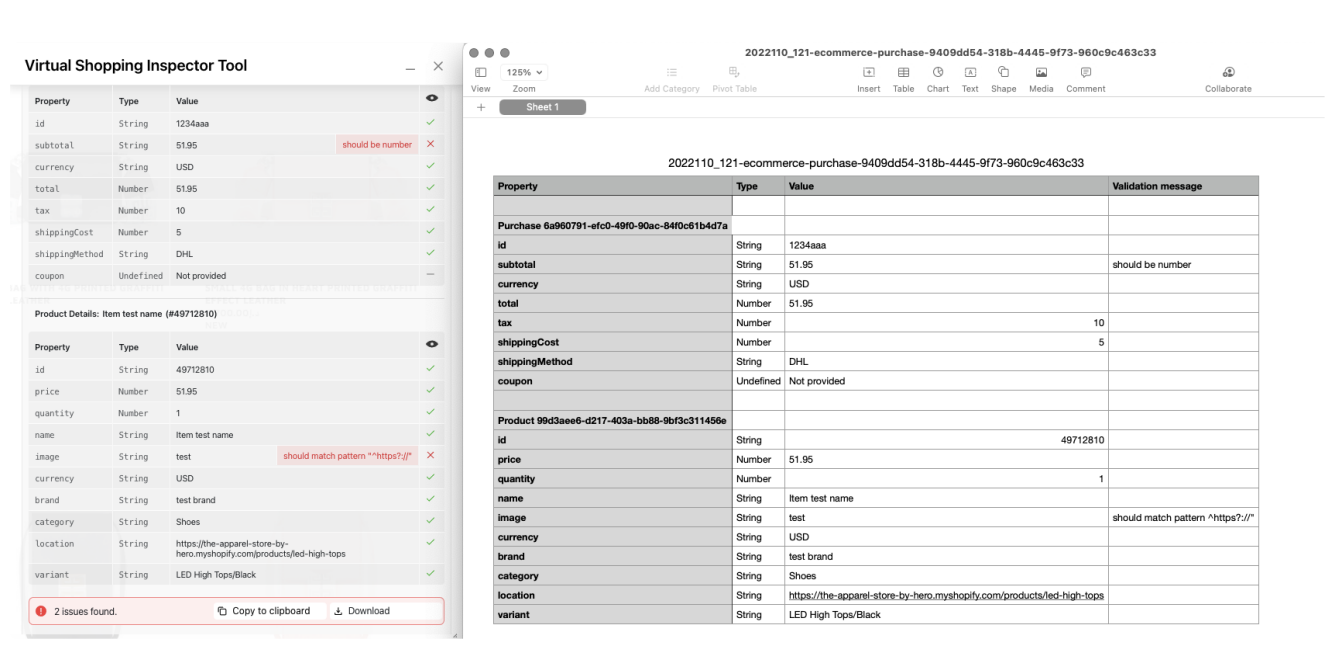Screen dimensions: 1336x650
Task: Open the apparel store link in the Numbers table
Action: [x=946, y=595]
